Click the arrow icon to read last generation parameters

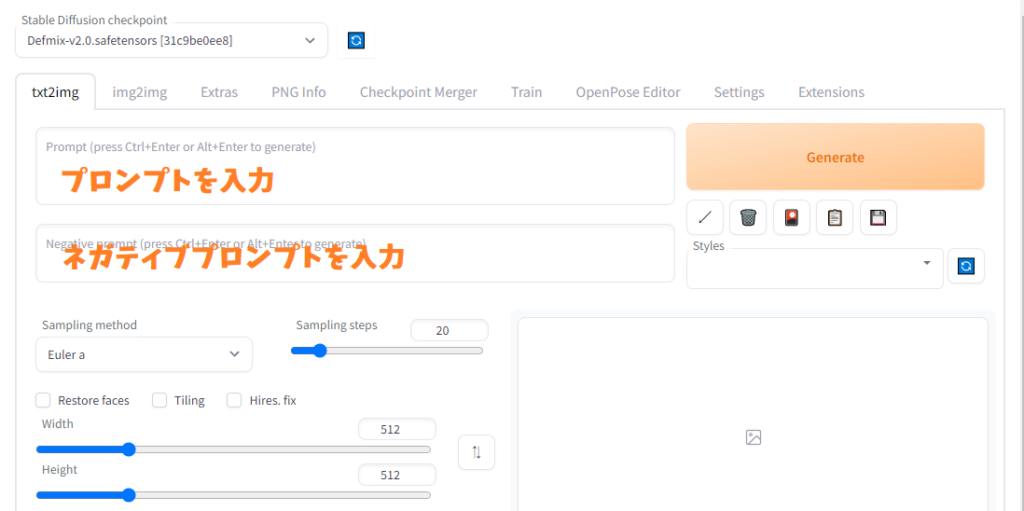705,217
